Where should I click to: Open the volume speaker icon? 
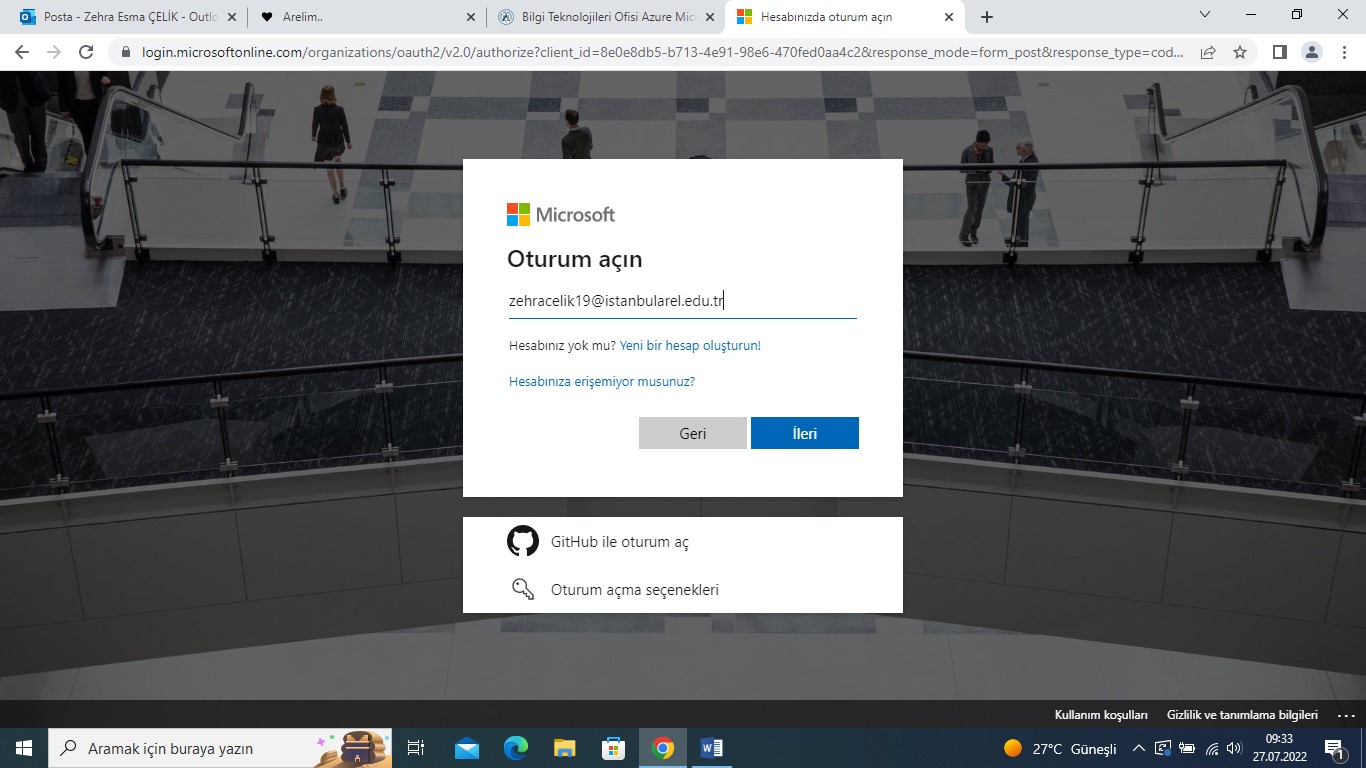(1234, 748)
